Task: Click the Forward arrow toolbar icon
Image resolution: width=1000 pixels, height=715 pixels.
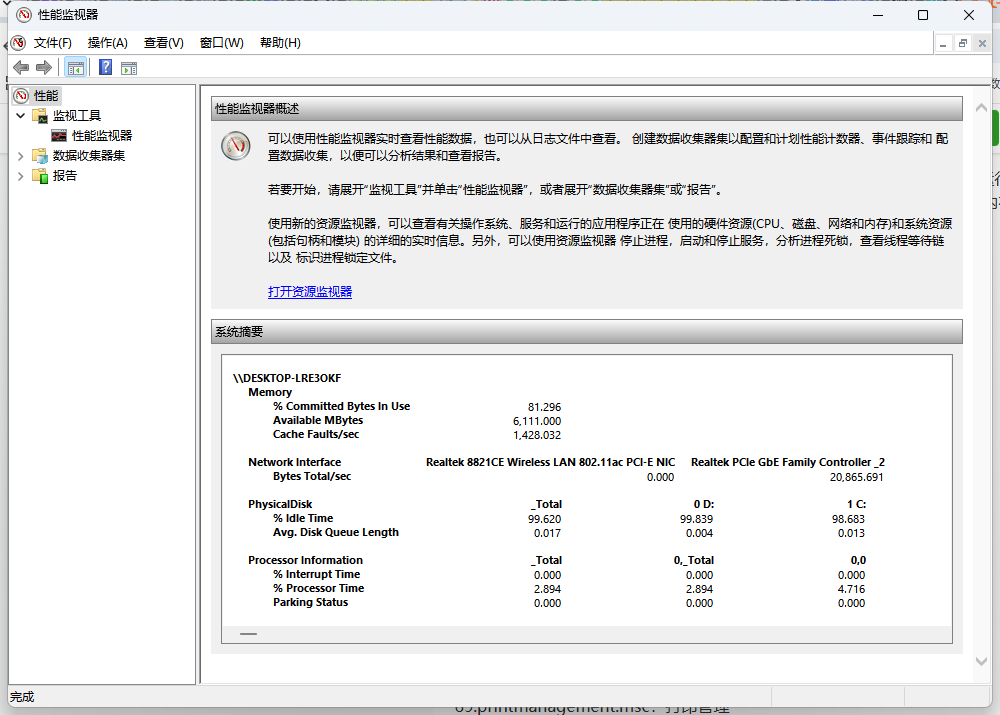Action: coord(44,68)
